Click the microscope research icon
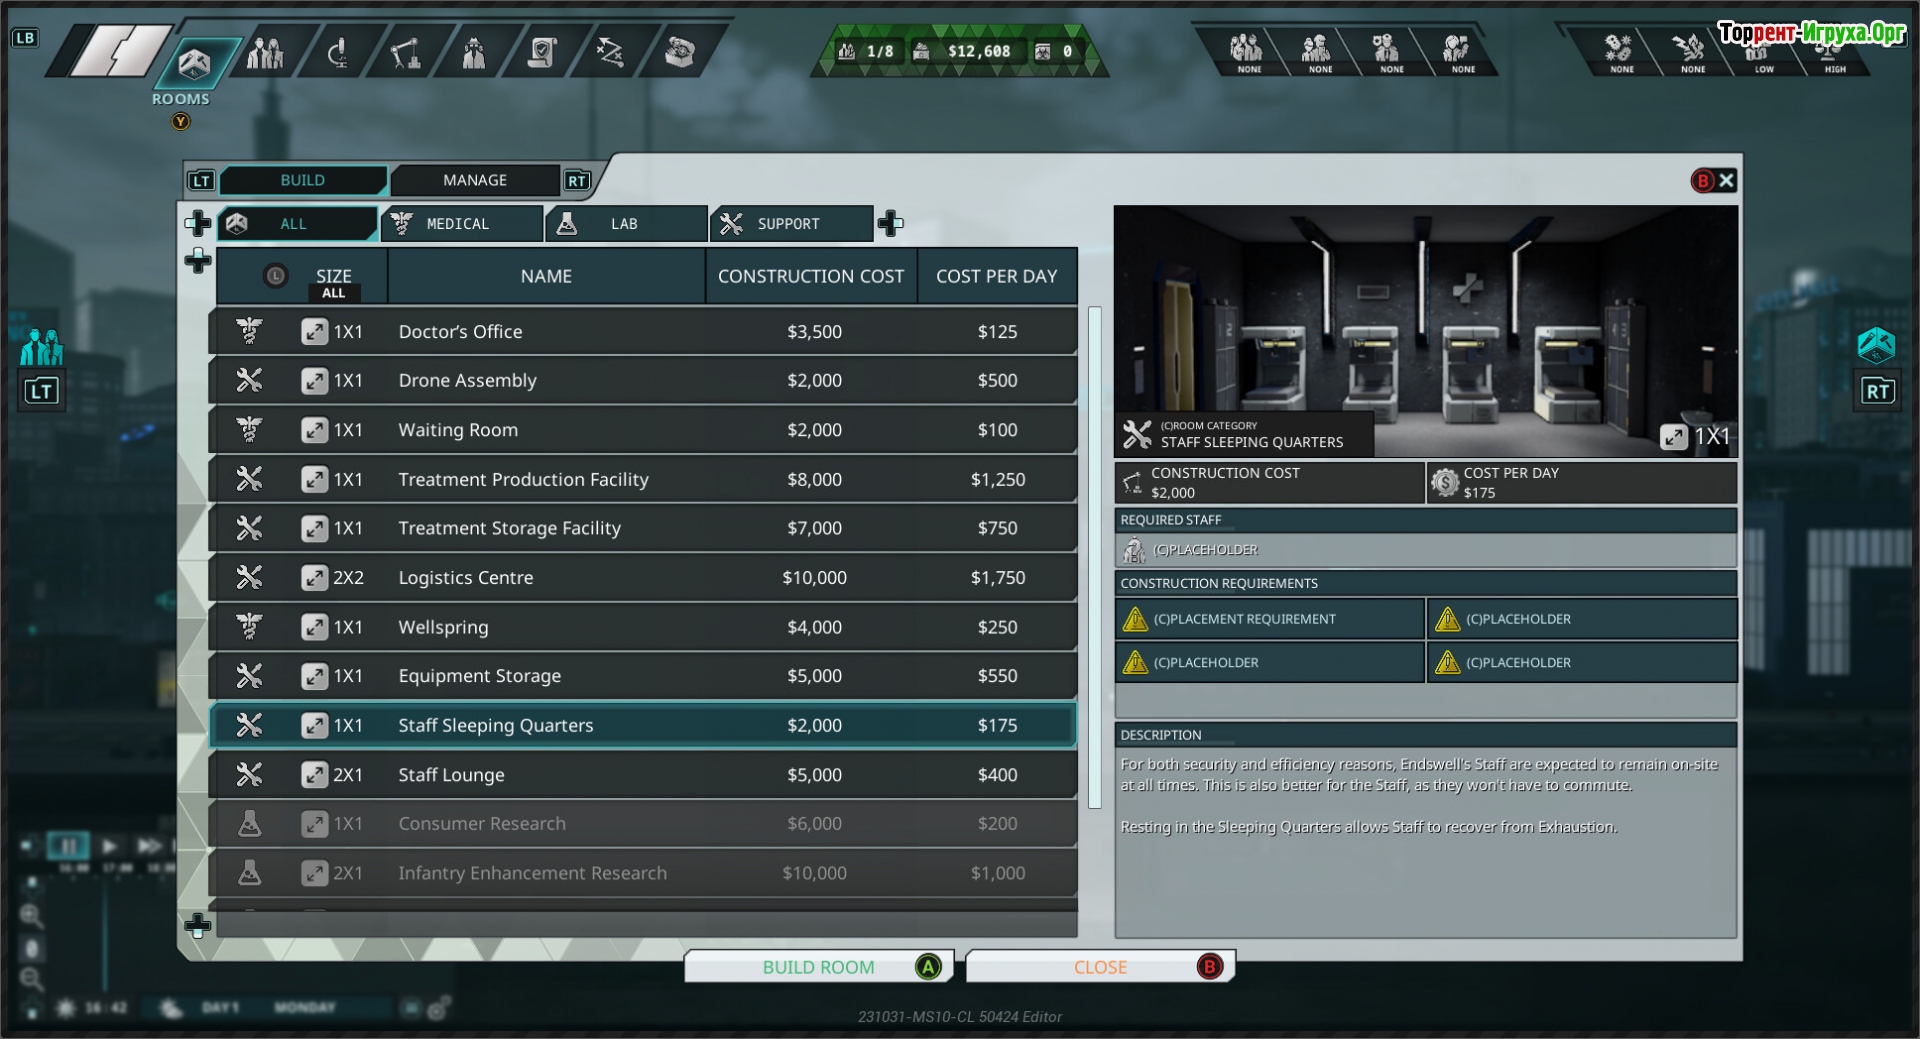The image size is (1920, 1039). pyautogui.click(x=338, y=52)
